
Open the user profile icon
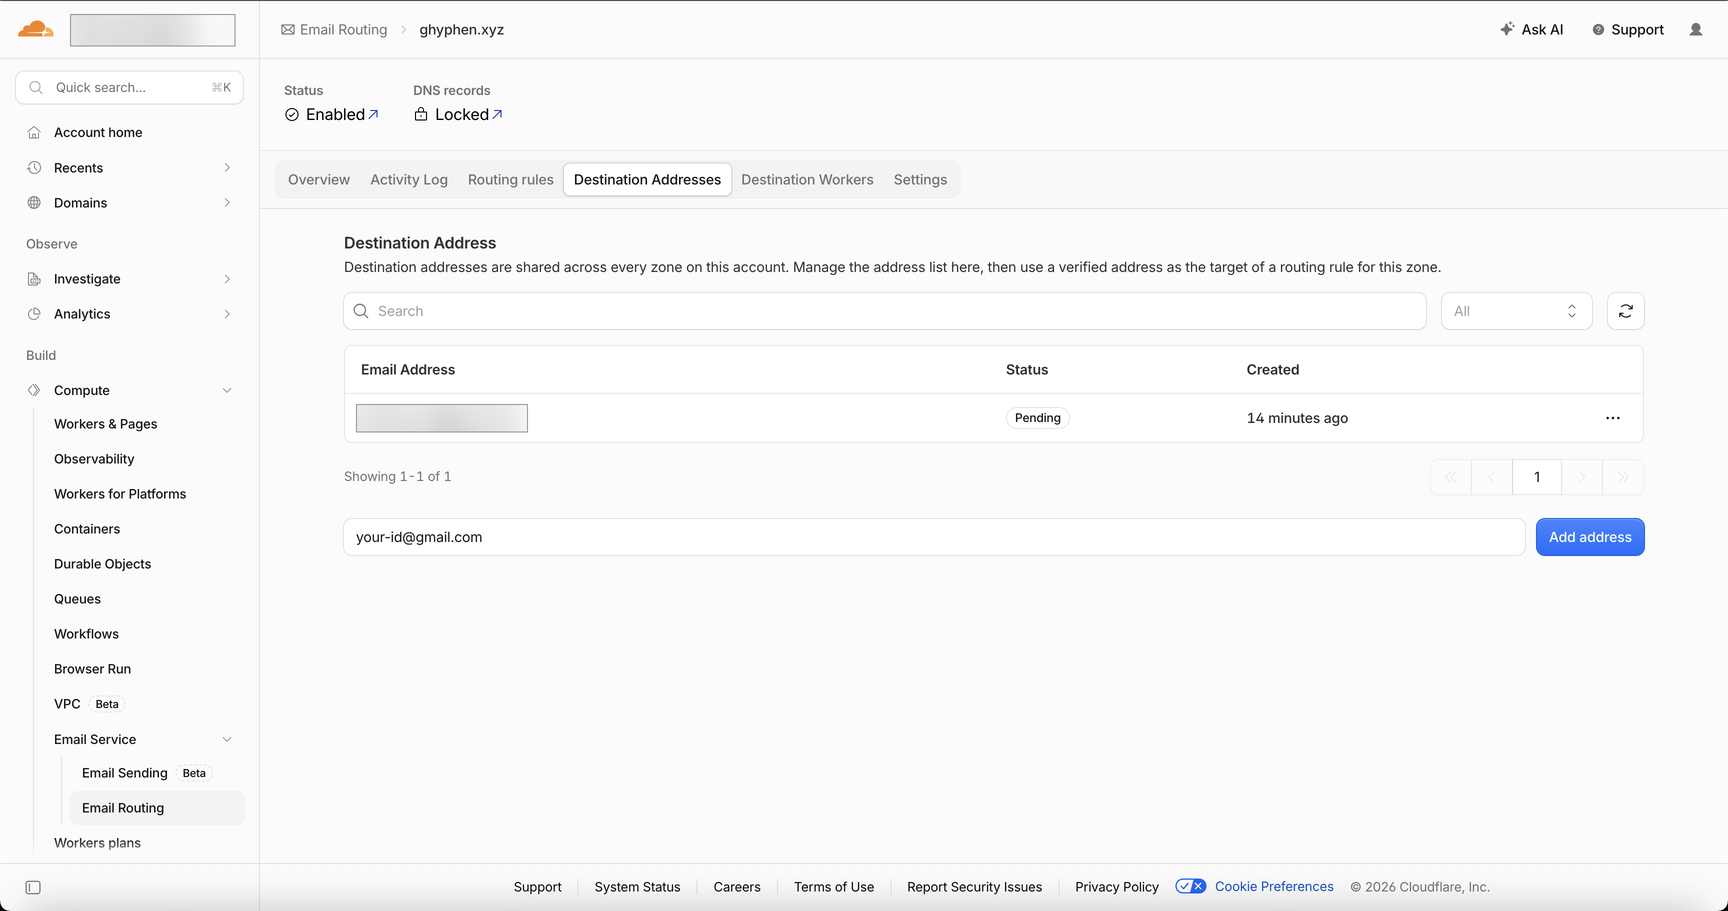click(x=1696, y=30)
